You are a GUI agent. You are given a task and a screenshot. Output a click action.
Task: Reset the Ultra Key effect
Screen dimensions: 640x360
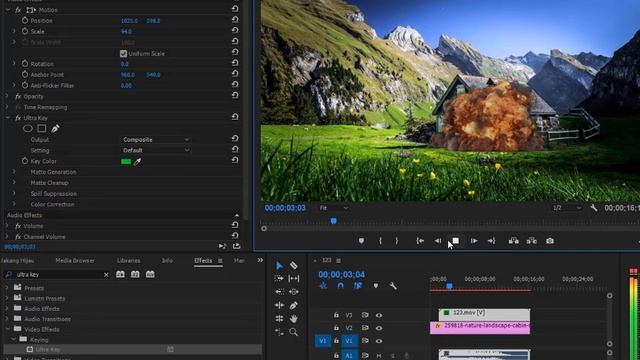pyautogui.click(x=235, y=117)
